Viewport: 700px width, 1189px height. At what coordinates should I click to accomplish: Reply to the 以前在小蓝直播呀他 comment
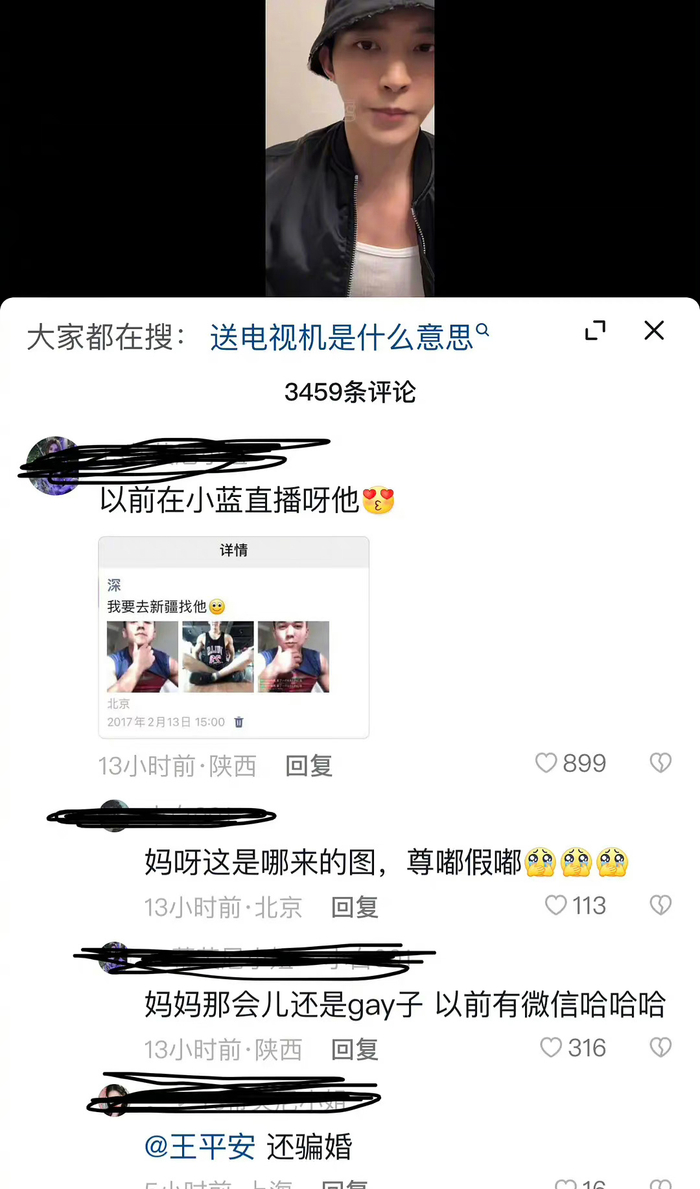[309, 766]
